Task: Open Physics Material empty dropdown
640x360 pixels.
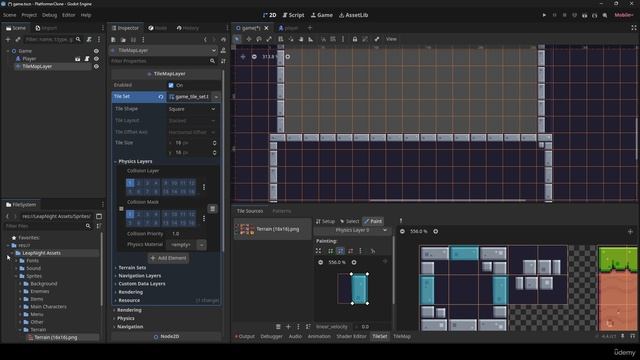Action: click(202, 245)
